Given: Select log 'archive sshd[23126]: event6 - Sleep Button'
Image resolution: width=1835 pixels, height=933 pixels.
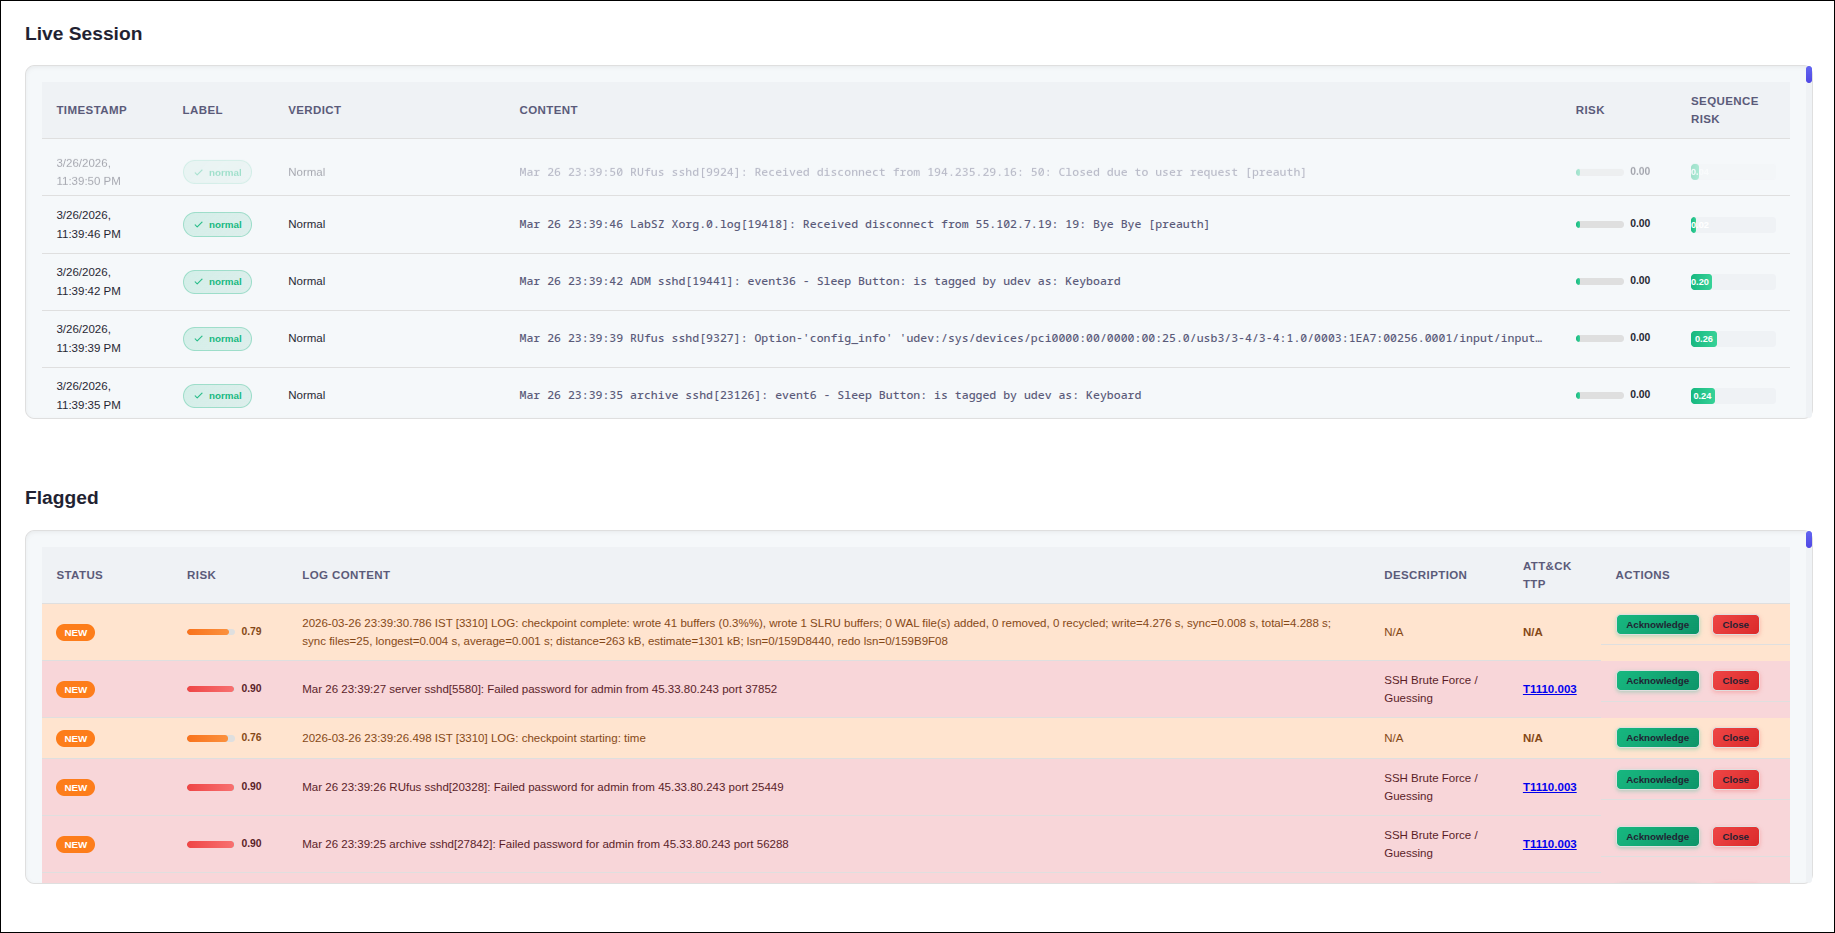Looking at the screenshot, I should pos(830,396).
